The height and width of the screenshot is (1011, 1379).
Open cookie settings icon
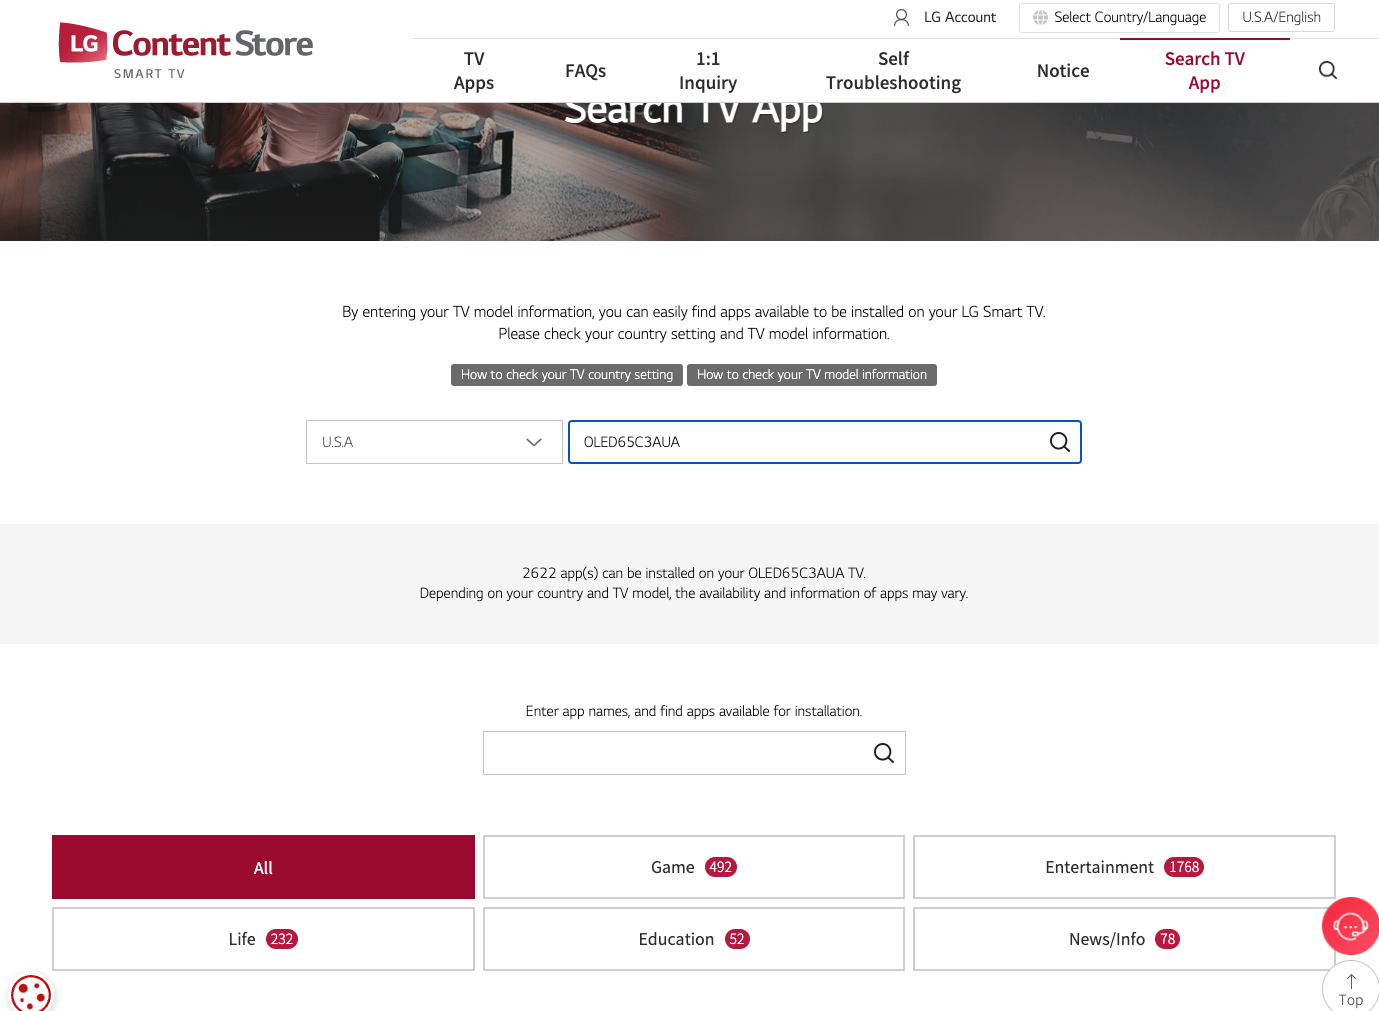pos(31,993)
